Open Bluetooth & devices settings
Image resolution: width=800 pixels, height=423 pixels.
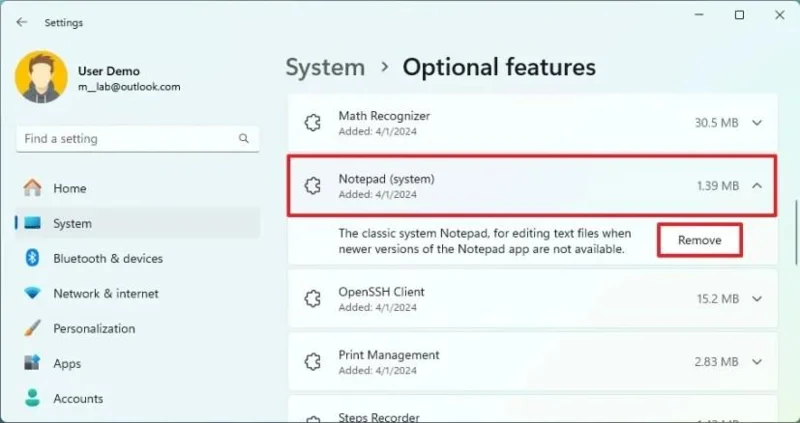click(x=138, y=259)
